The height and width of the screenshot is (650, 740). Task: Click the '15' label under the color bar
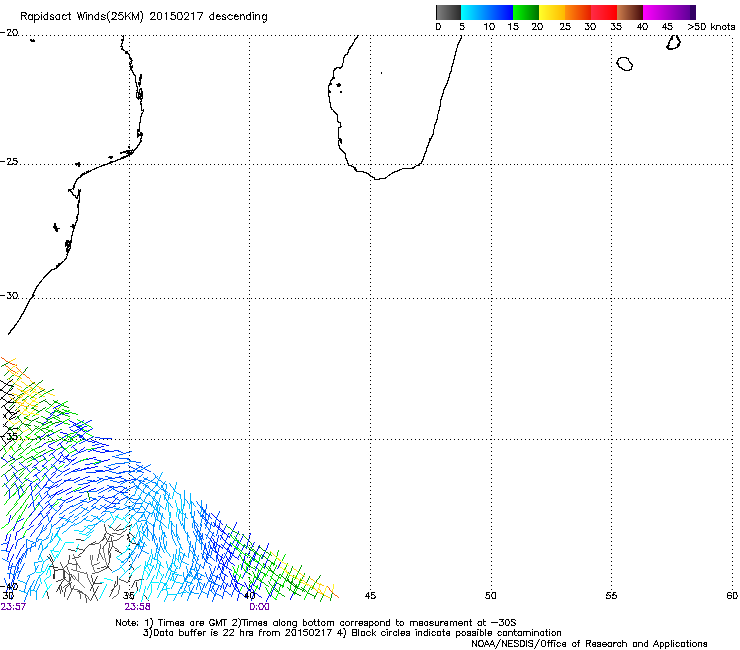click(x=513, y=27)
